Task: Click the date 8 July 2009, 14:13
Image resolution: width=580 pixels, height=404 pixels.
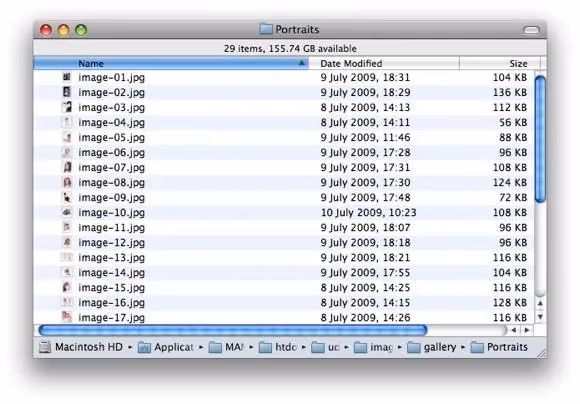Action: [365, 107]
